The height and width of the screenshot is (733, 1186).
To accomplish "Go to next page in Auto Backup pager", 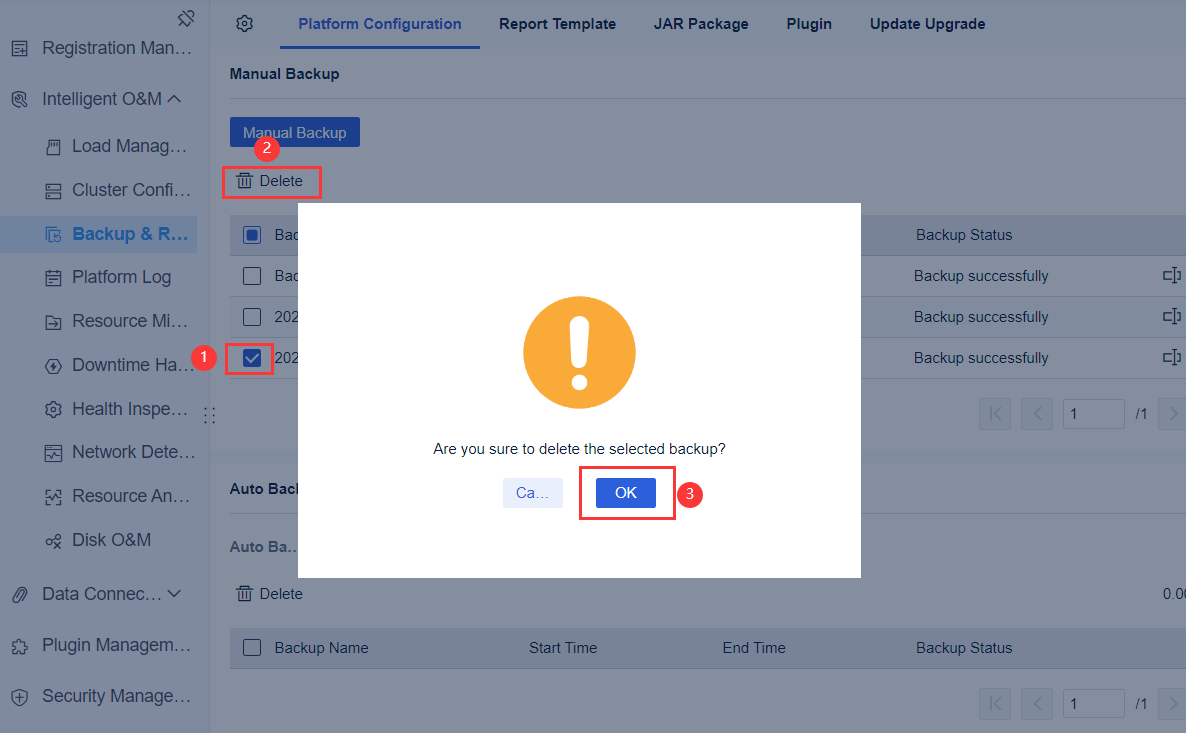I will tap(1174, 703).
